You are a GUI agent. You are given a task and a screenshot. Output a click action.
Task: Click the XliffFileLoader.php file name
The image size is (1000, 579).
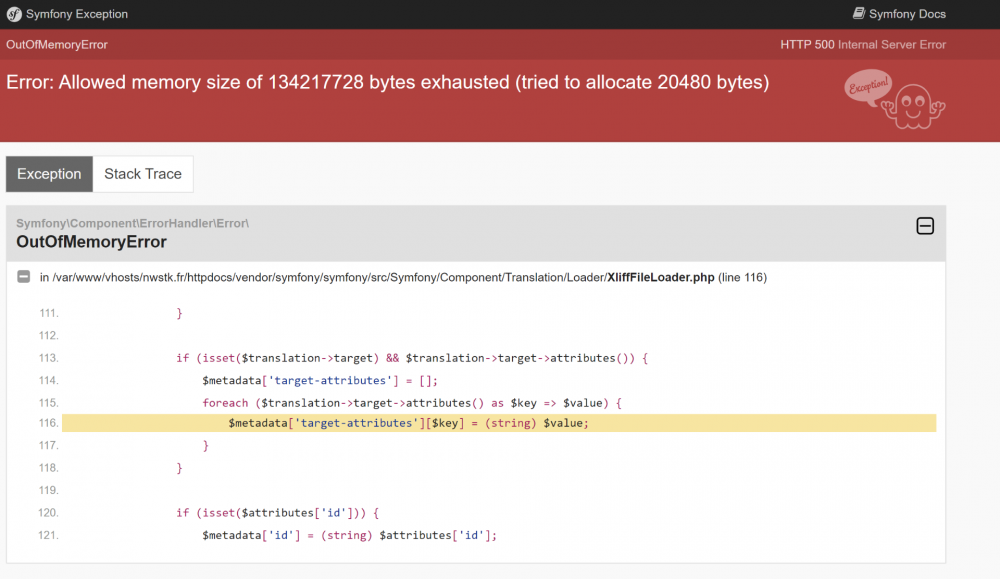click(661, 277)
